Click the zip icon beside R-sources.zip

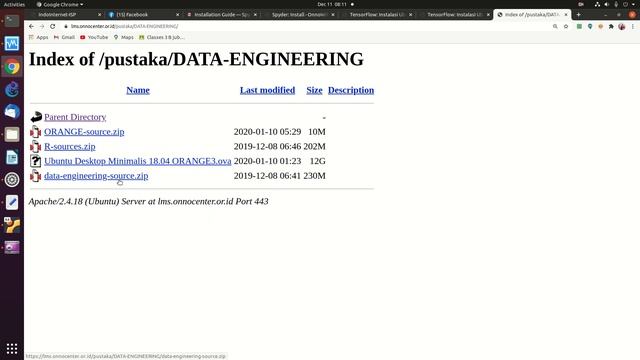pyautogui.click(x=36, y=147)
